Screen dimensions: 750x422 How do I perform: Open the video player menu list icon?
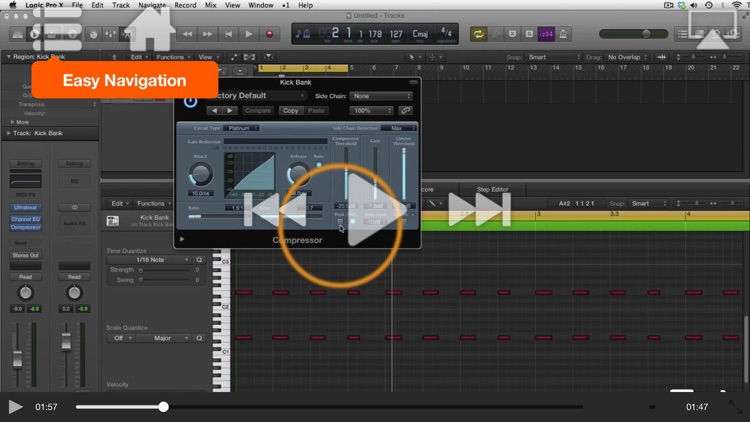(x=57, y=28)
